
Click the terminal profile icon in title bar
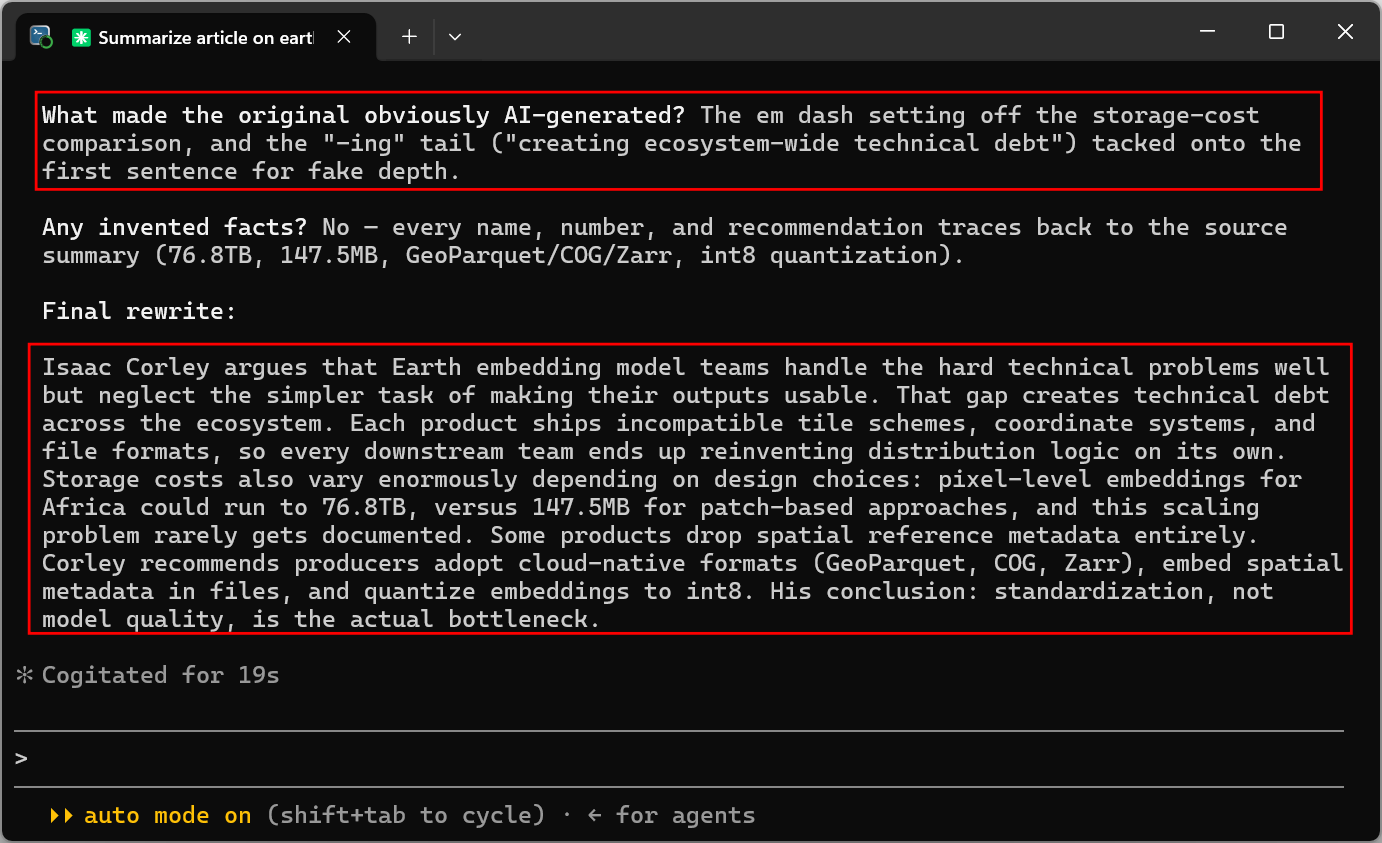41,37
